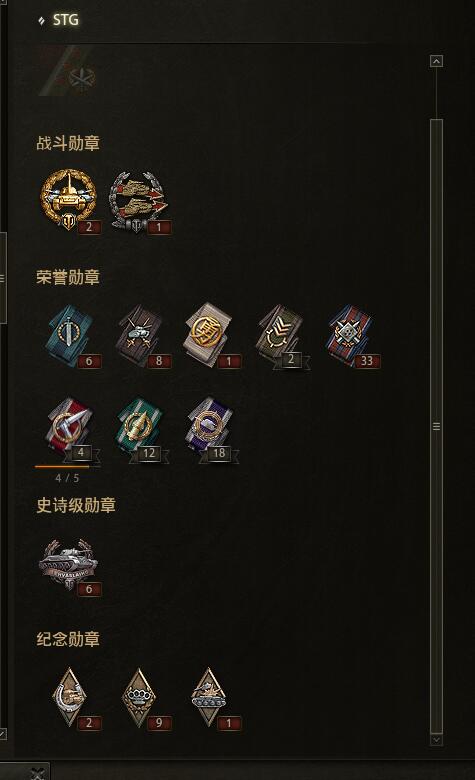Click the gold tank wreath medal
The width and height of the screenshot is (475, 780).
pyautogui.click(x=69, y=199)
